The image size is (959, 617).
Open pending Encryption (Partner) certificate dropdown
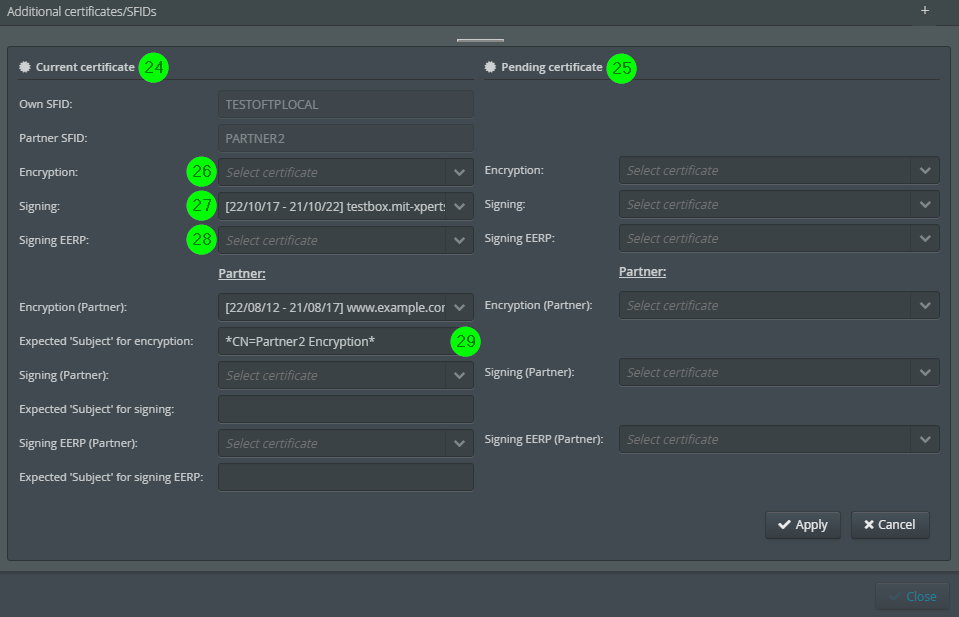tap(779, 306)
